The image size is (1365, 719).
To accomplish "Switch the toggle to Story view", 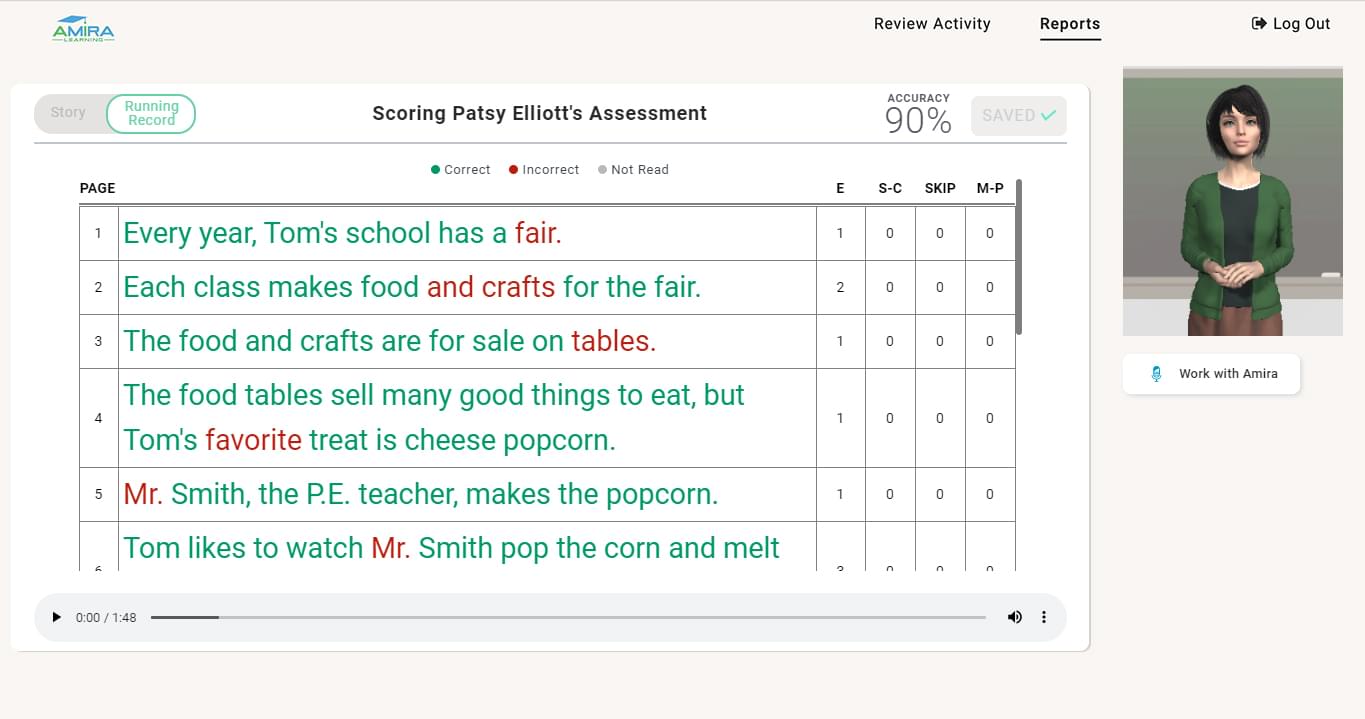I will point(68,113).
